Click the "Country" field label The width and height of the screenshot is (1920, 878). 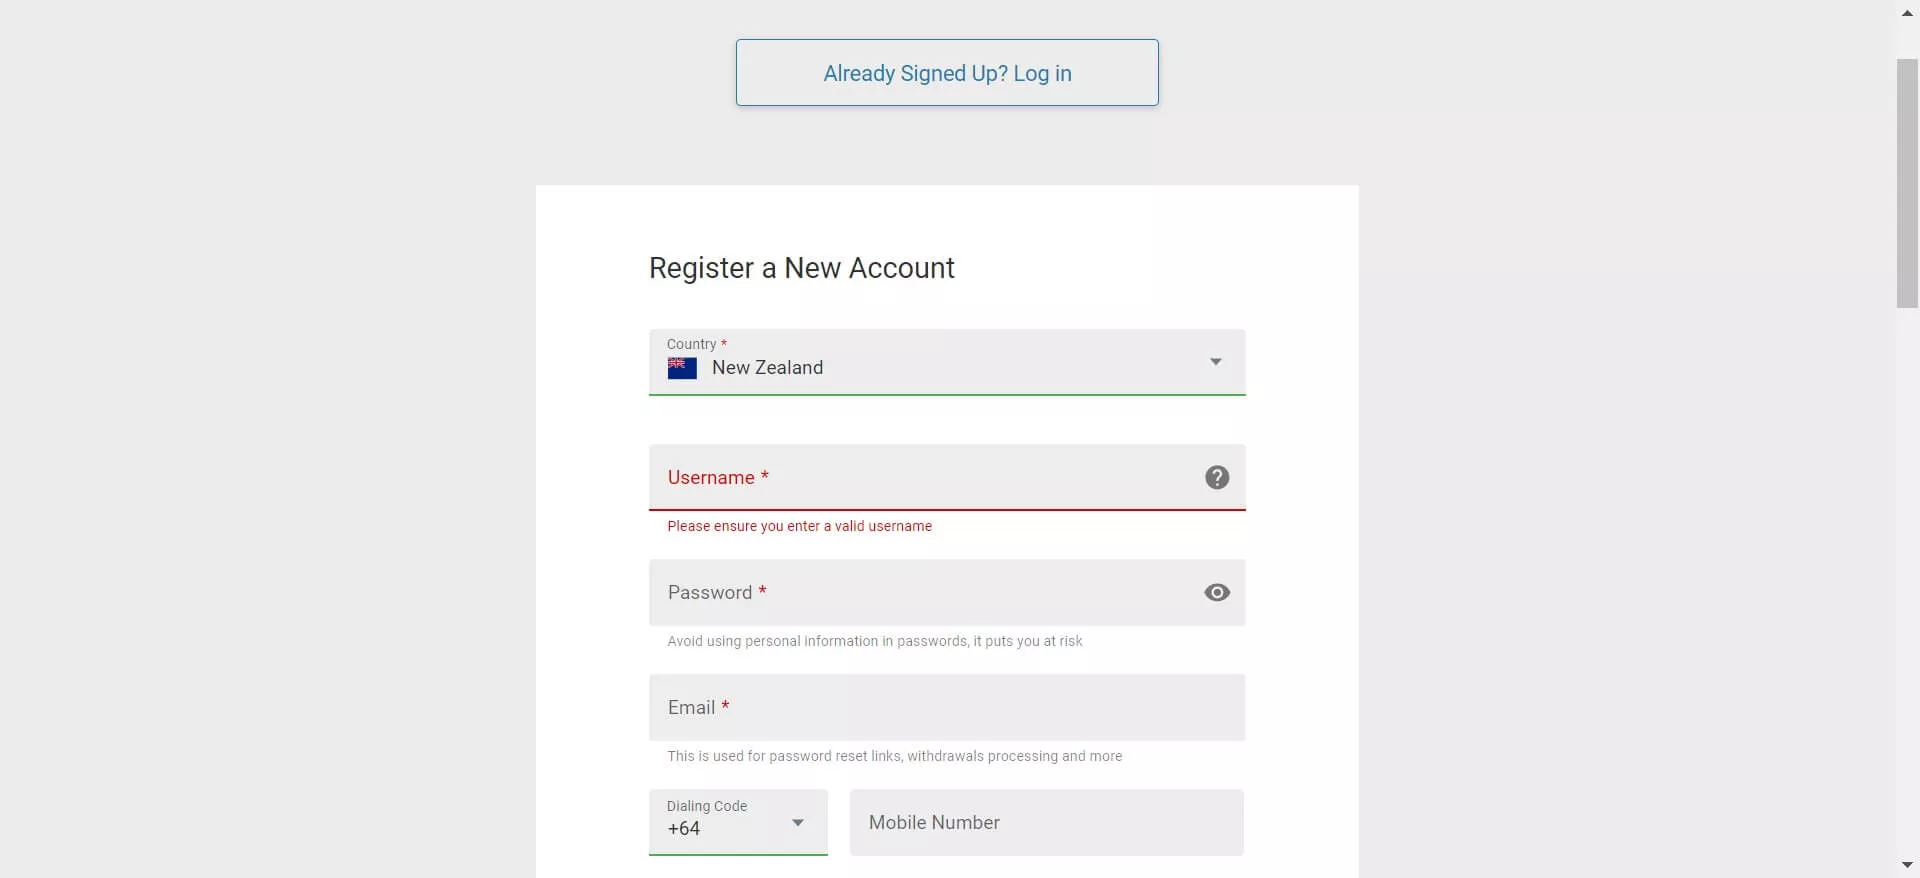tap(691, 344)
